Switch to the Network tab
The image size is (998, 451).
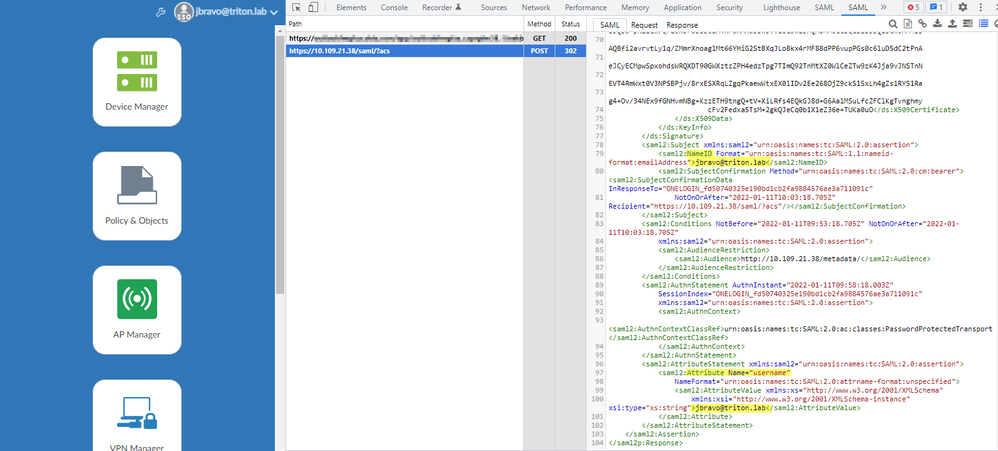click(535, 7)
